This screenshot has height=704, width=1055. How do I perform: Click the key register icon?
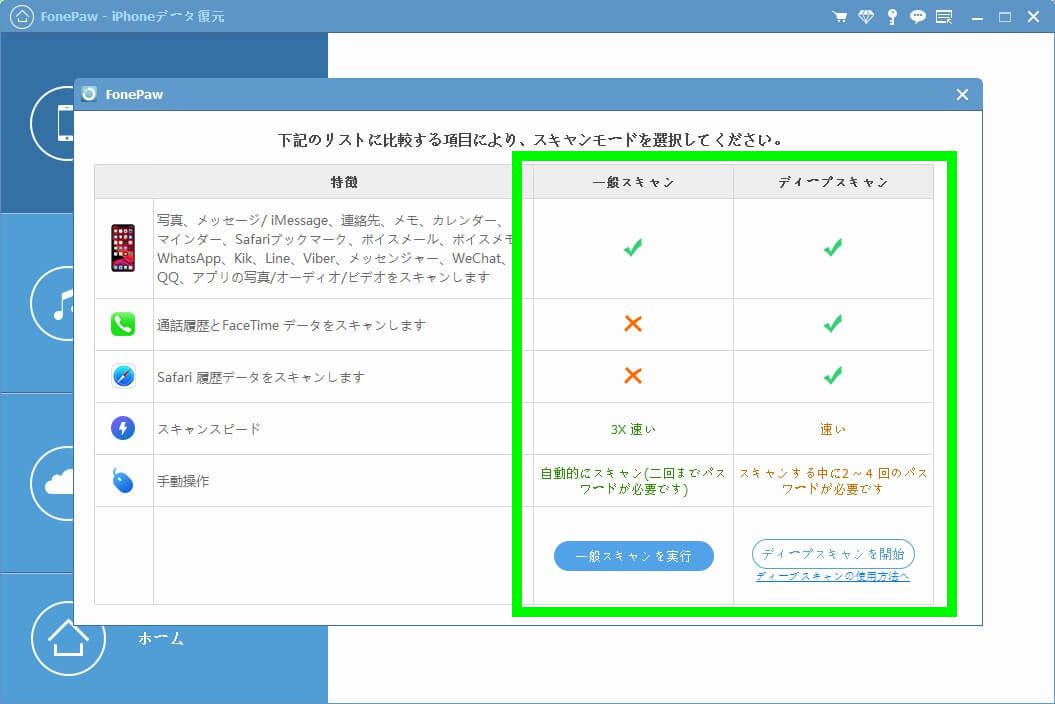click(x=892, y=17)
